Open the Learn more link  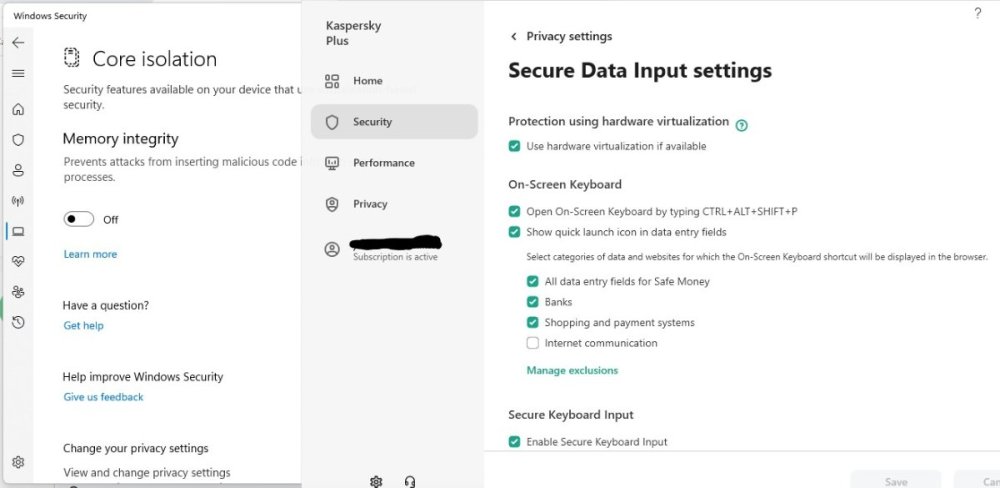pyautogui.click(x=90, y=254)
